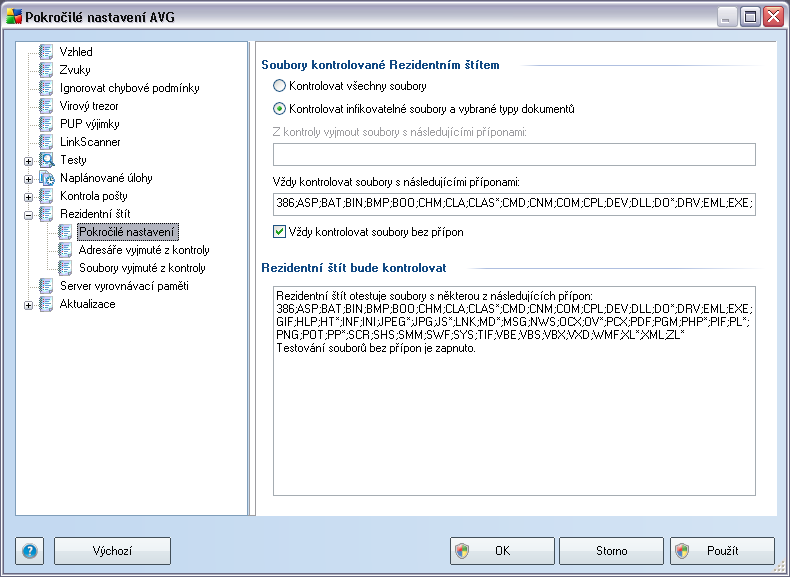Click the always-scan extensions input field
Viewport: 790px width, 577px height.
(514, 204)
